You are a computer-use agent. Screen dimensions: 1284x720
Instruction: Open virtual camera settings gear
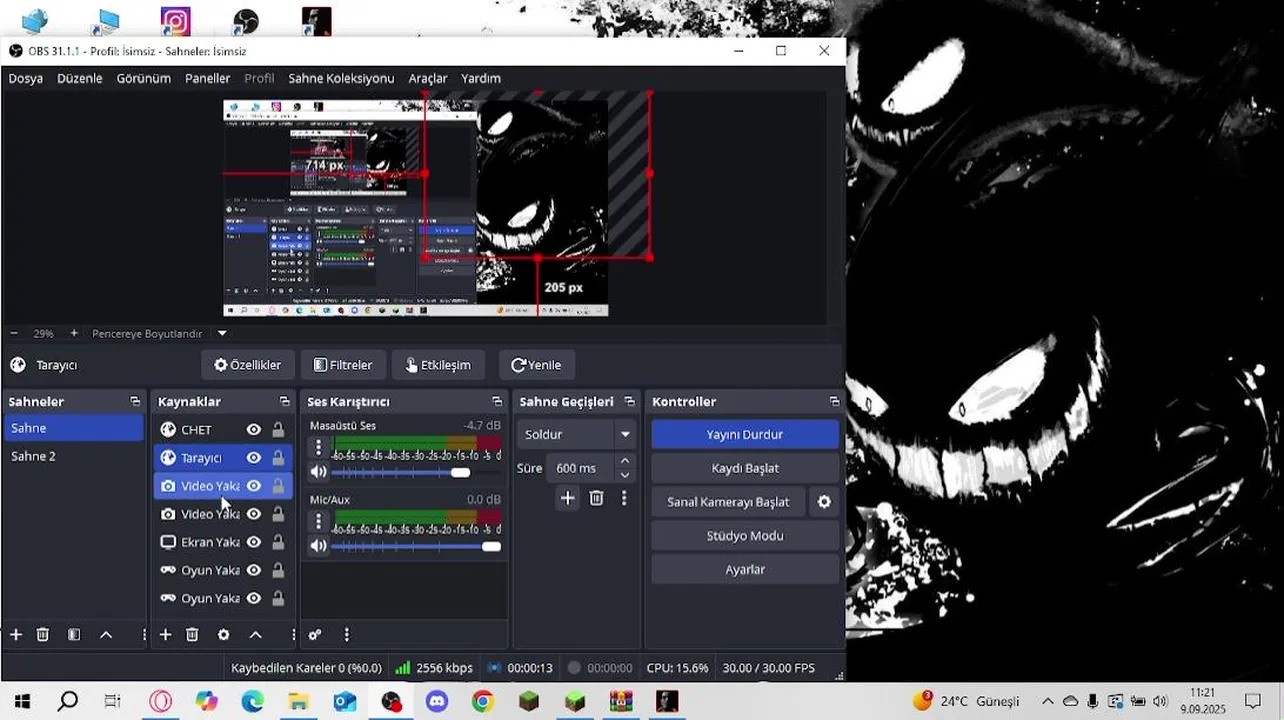point(825,502)
